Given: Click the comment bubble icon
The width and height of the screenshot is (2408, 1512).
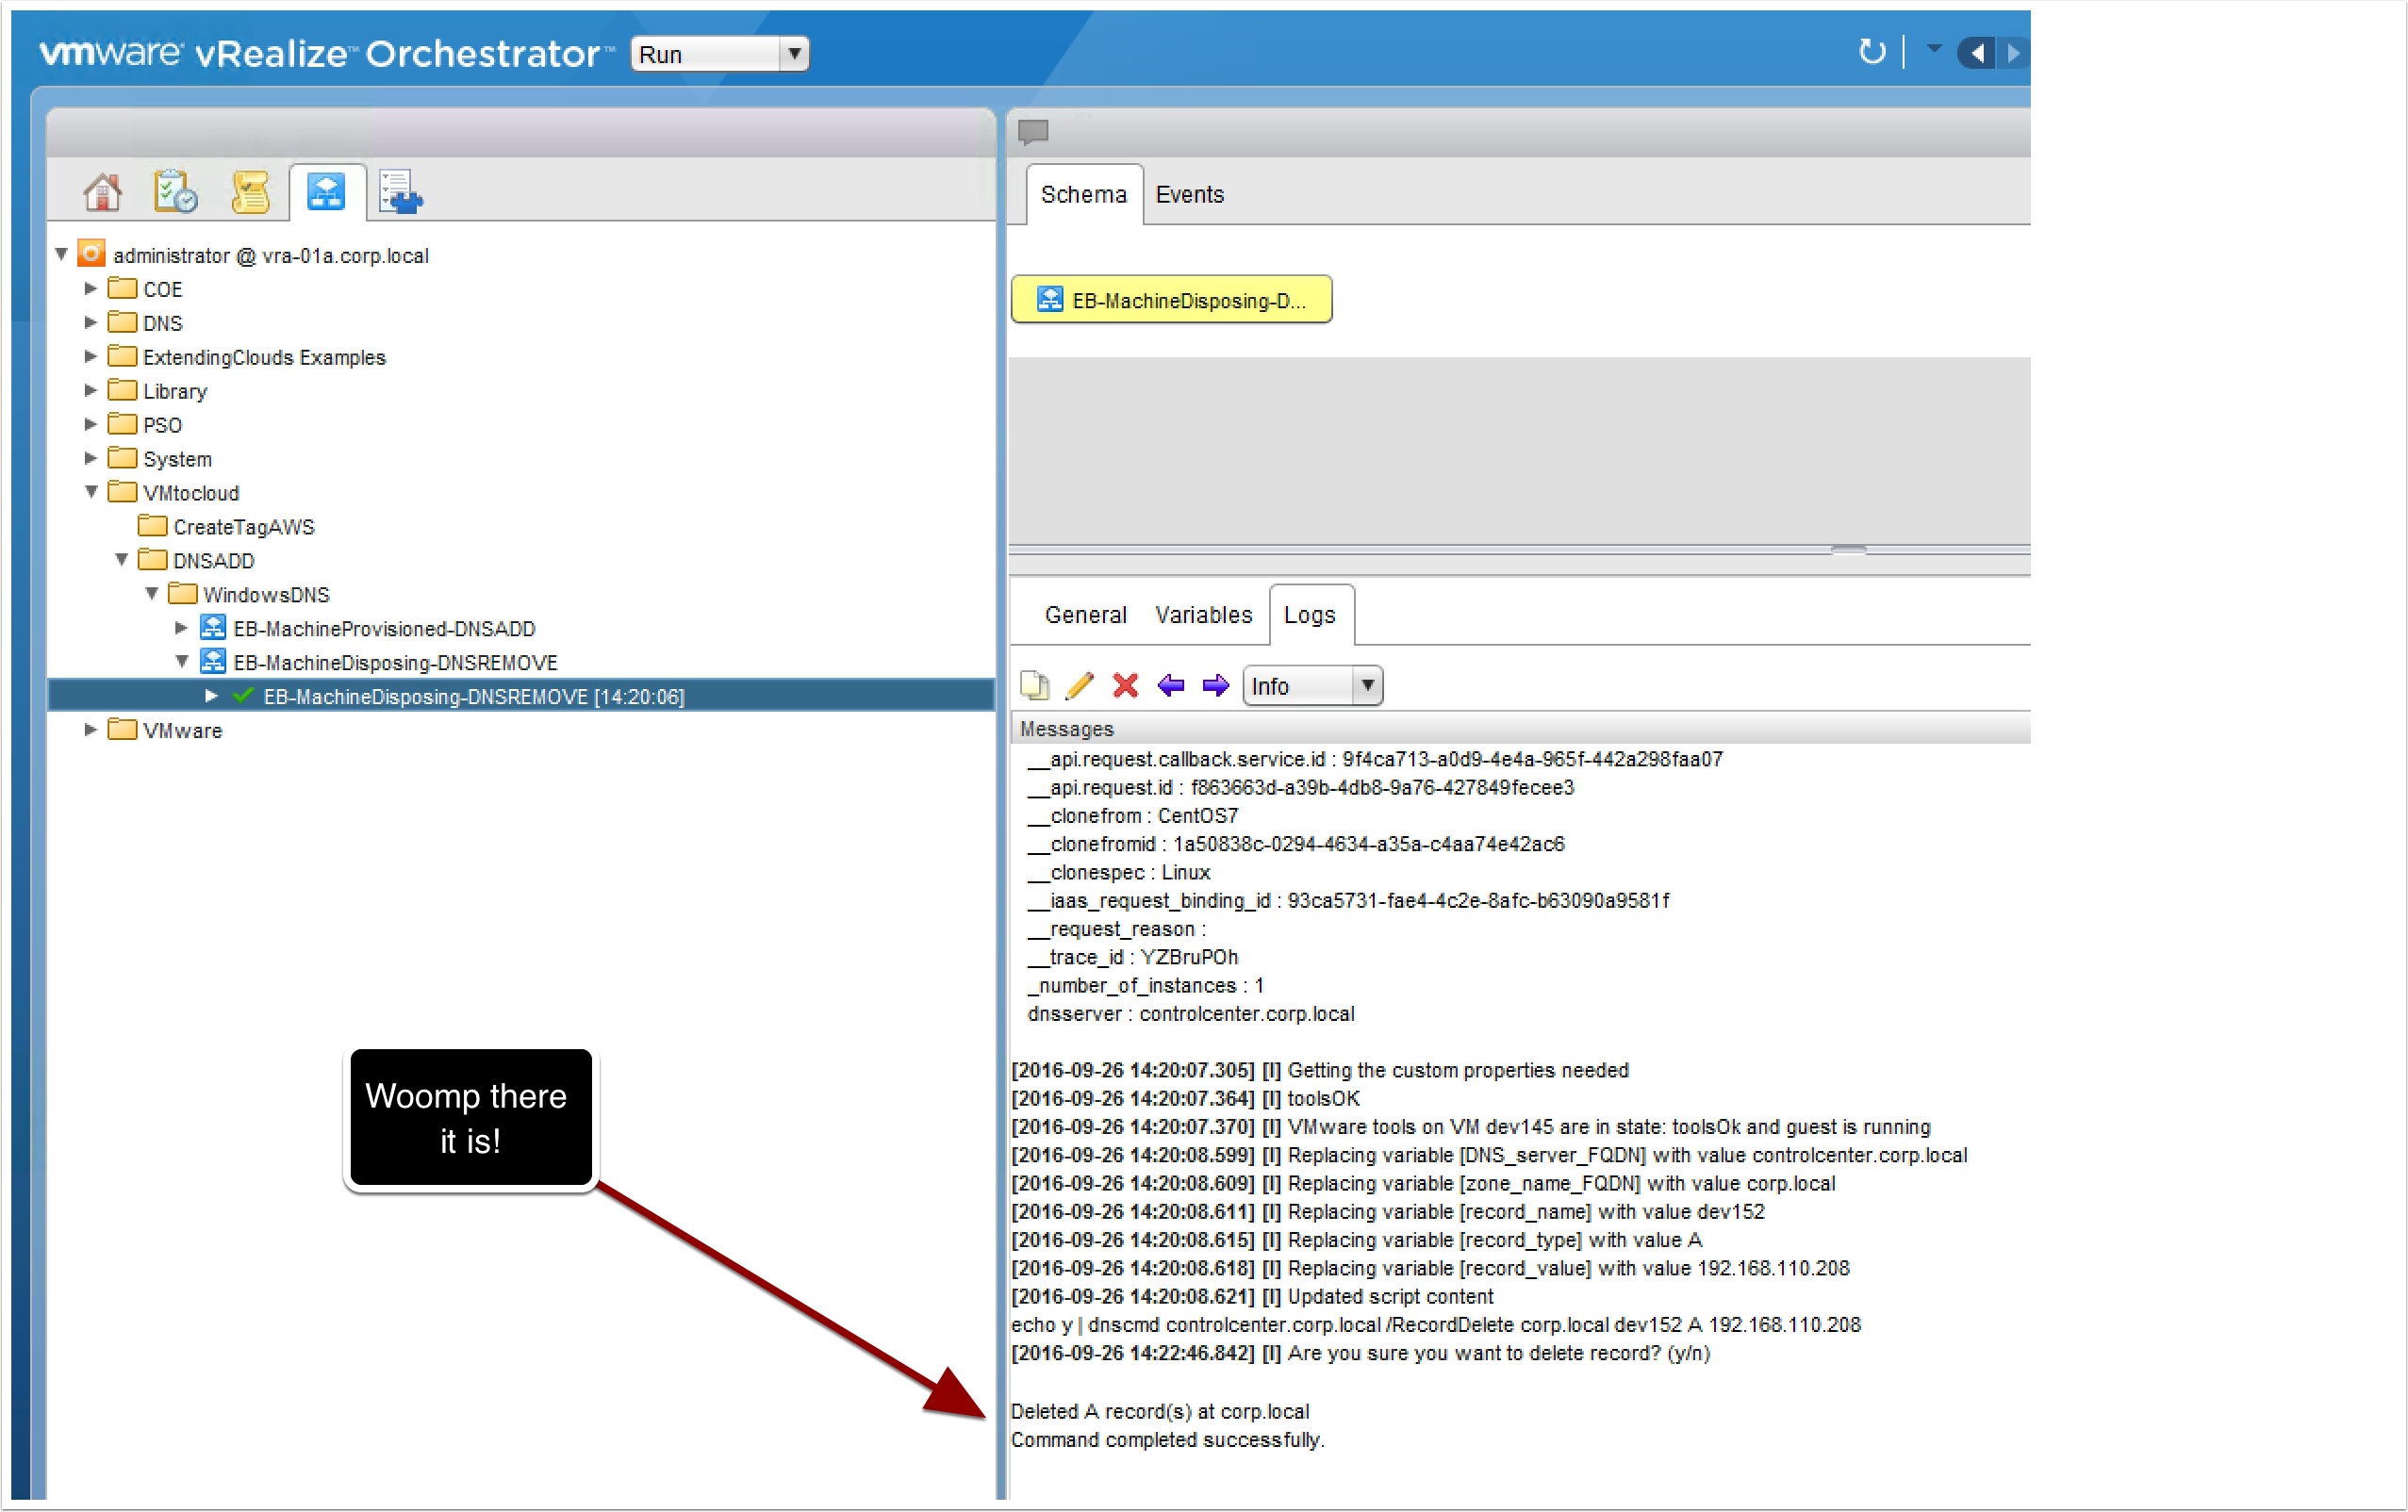Looking at the screenshot, I should [1033, 132].
